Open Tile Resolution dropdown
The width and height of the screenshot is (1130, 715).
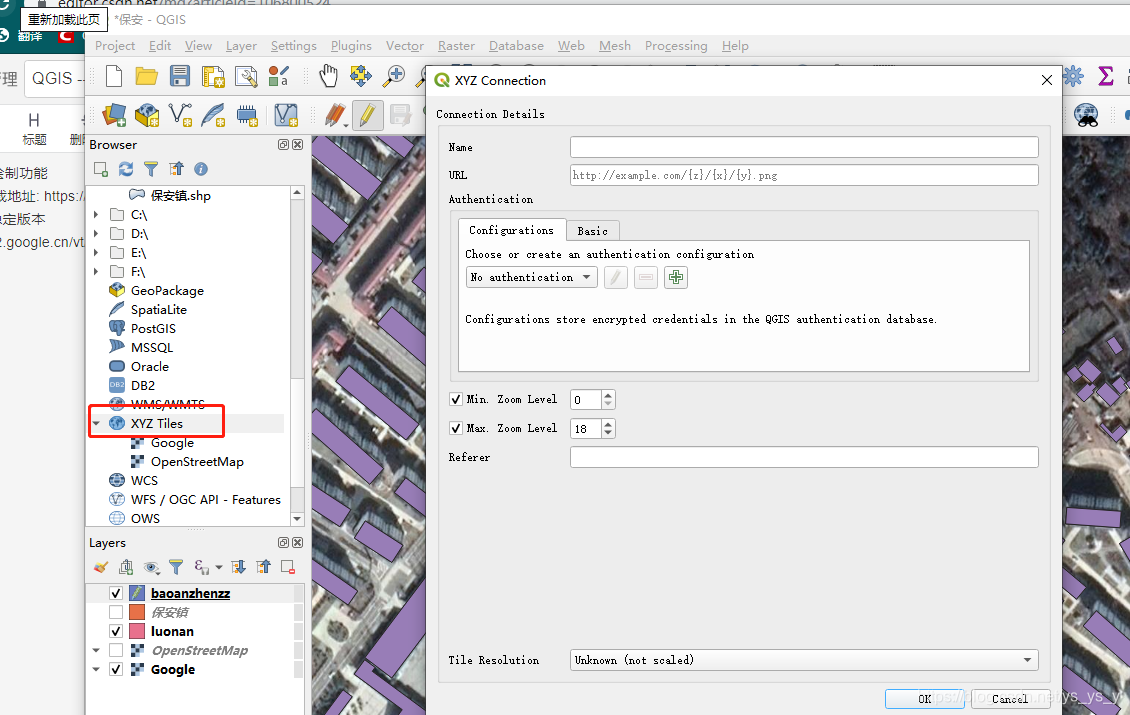[804, 660]
